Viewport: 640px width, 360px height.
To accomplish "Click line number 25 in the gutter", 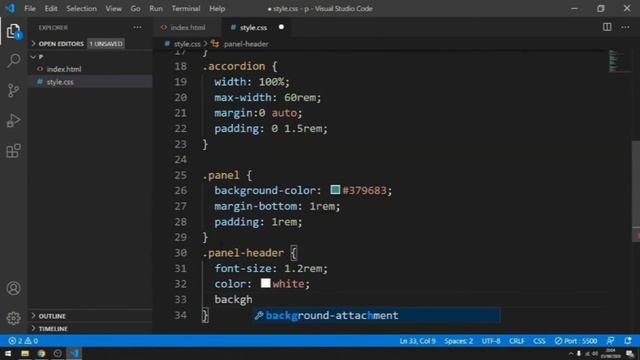I will (x=180, y=175).
